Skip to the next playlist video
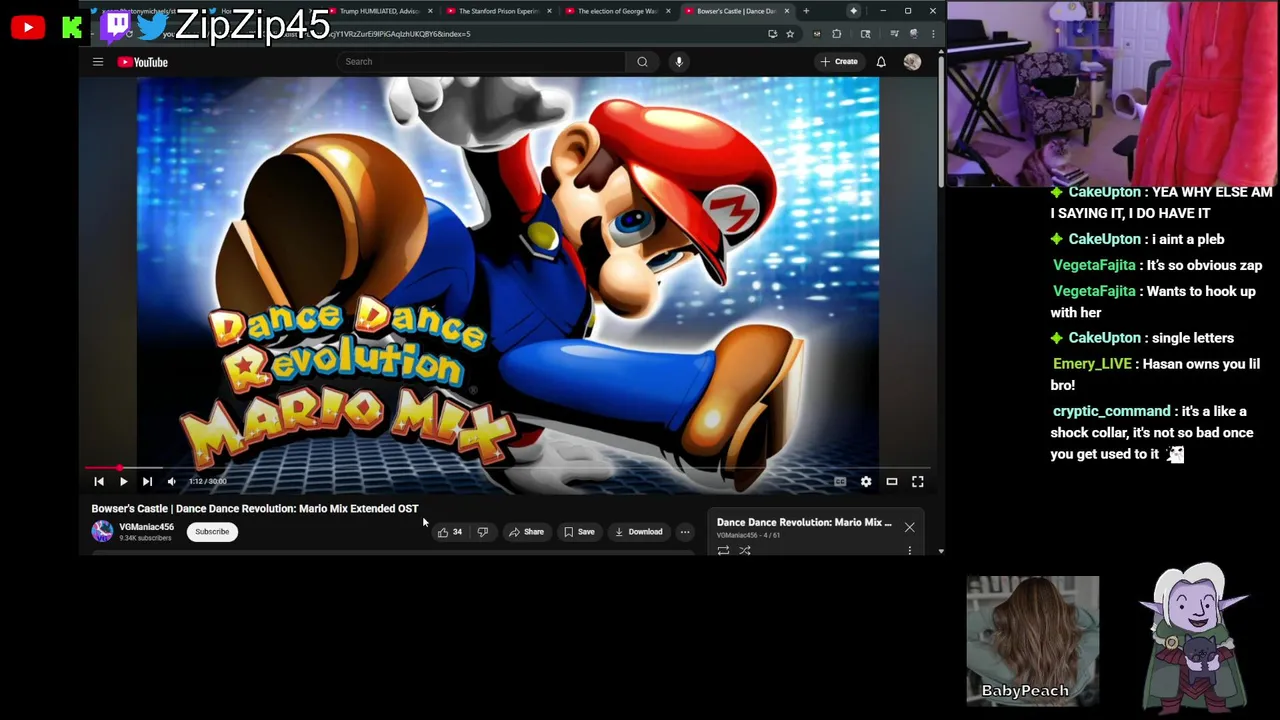 [x=147, y=482]
